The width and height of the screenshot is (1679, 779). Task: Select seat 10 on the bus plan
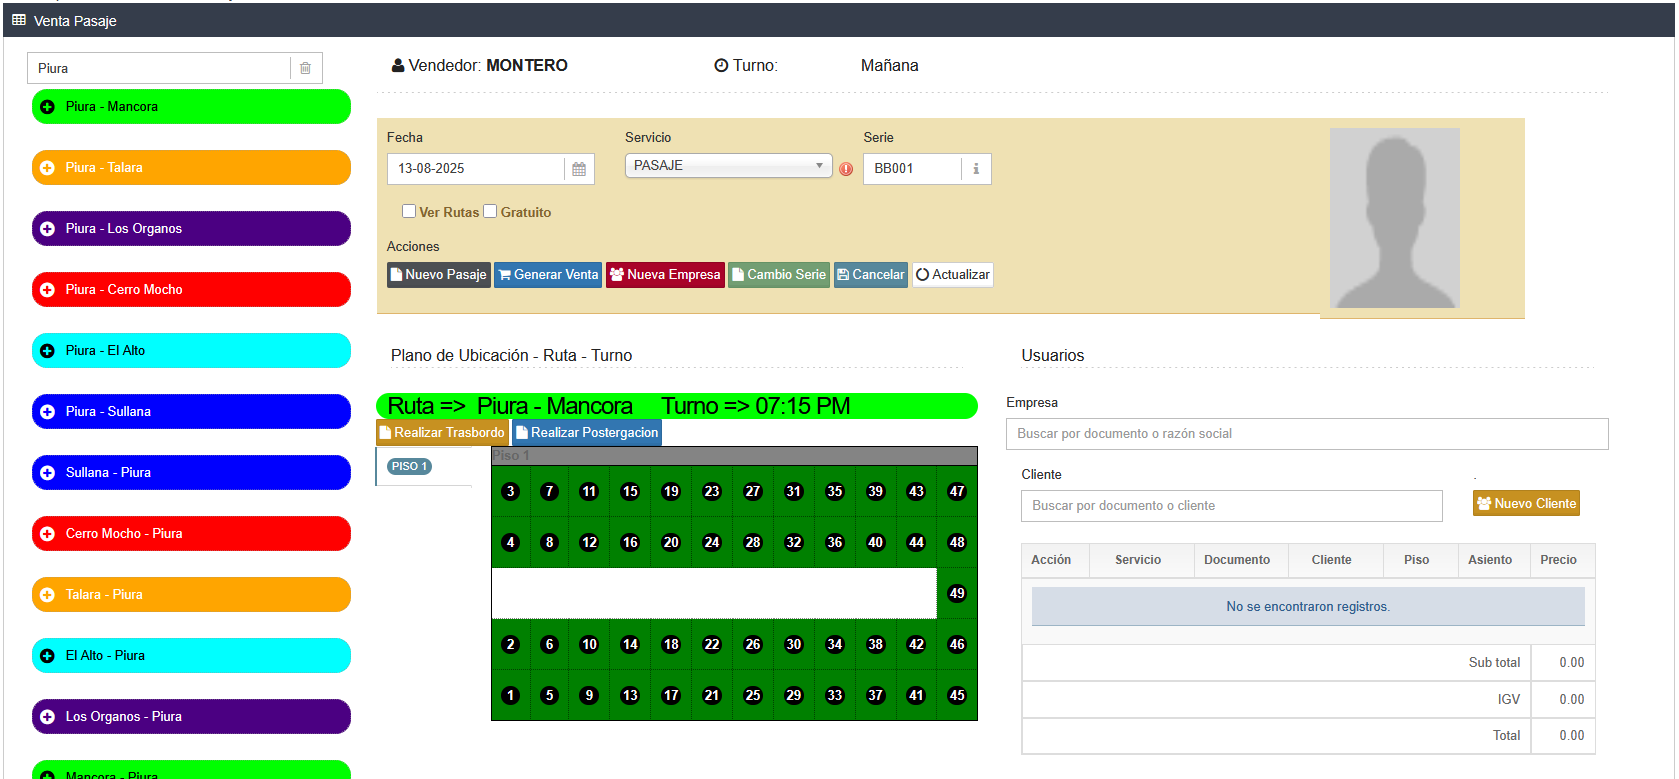(589, 644)
